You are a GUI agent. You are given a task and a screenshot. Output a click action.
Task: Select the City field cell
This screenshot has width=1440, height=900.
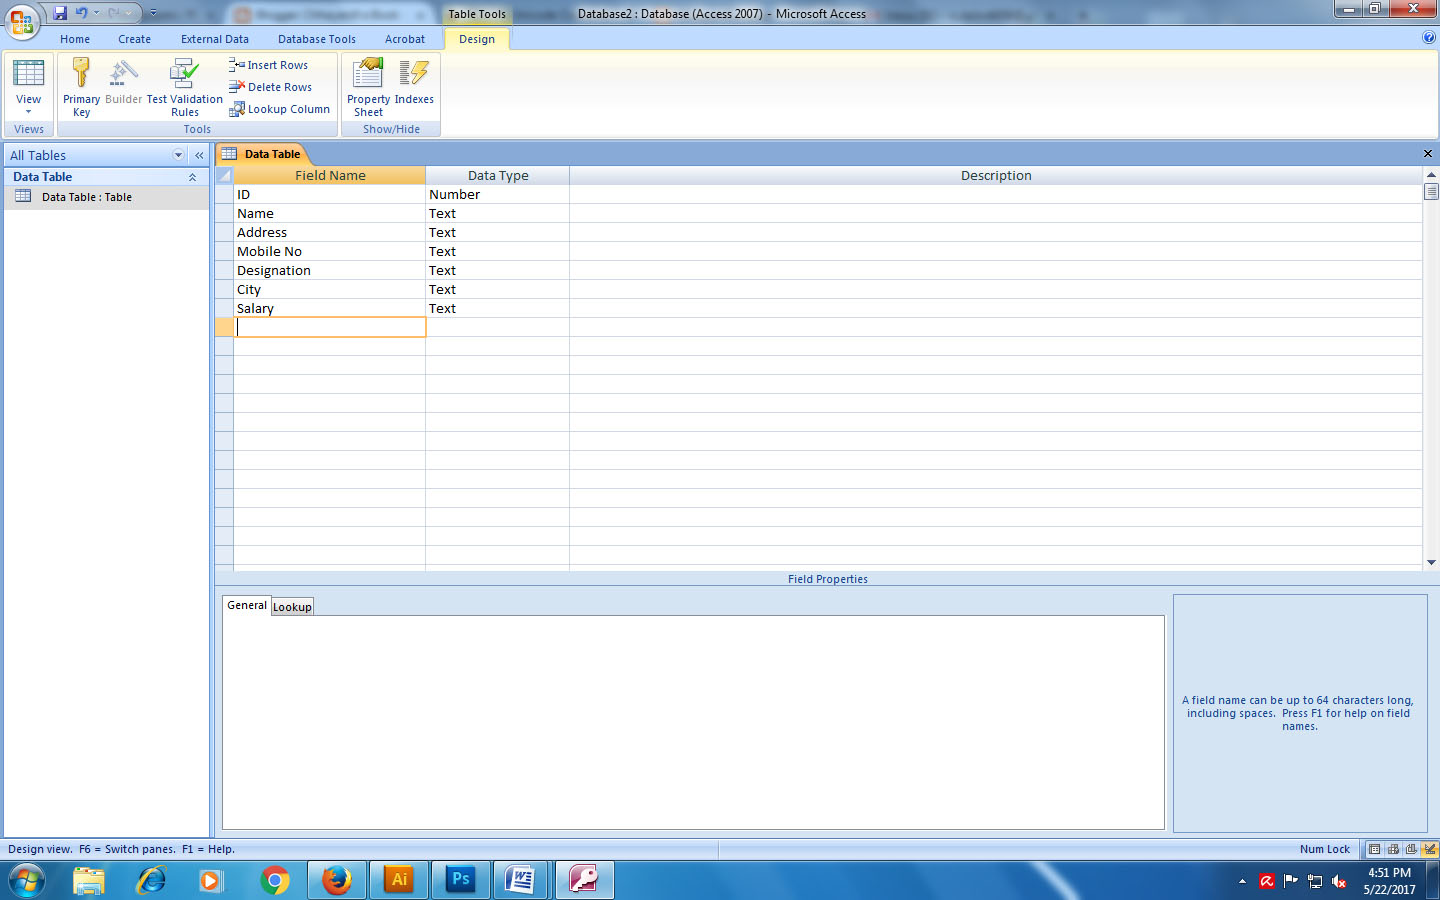pyautogui.click(x=330, y=290)
